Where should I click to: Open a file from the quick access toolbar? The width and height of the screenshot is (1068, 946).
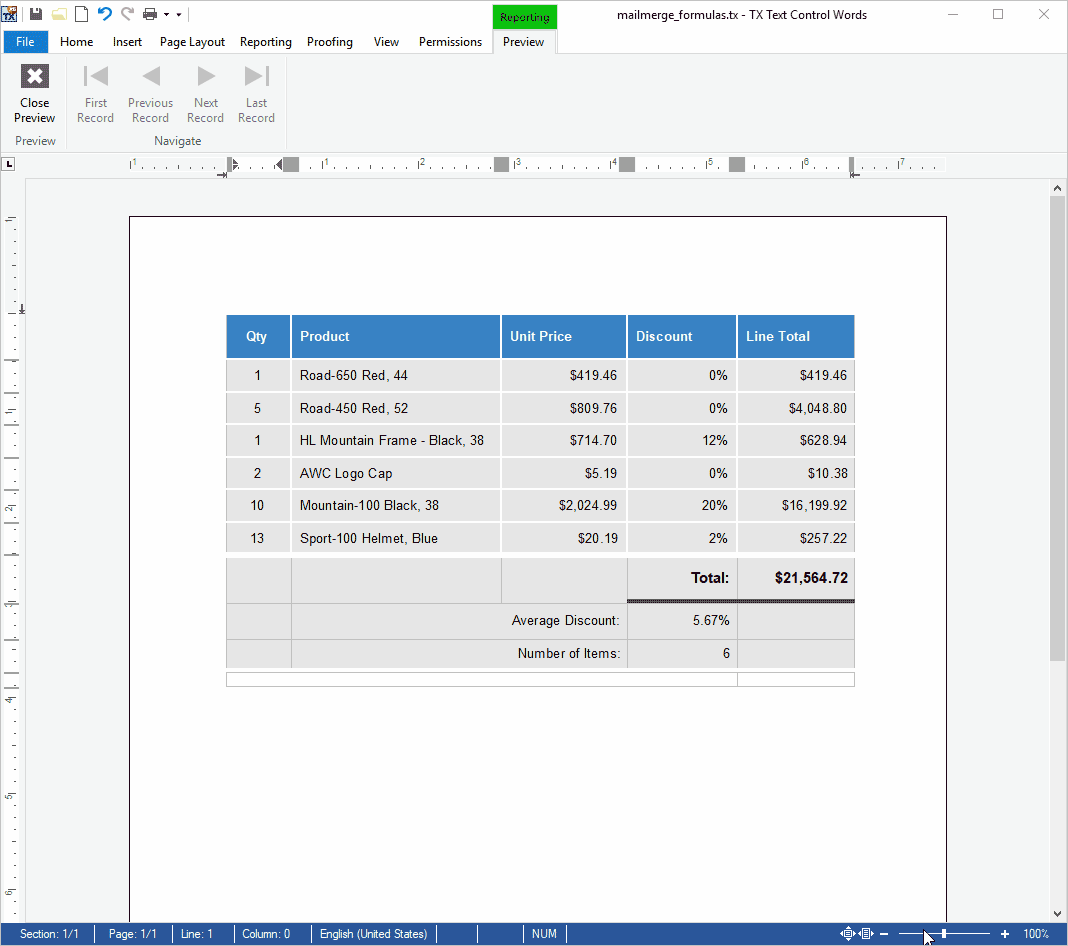click(58, 15)
